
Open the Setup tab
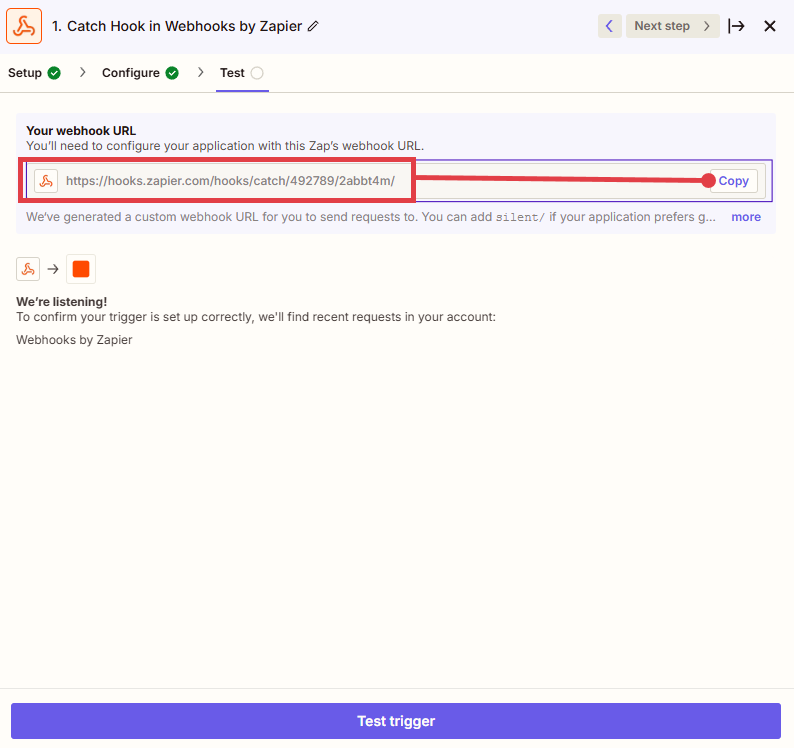click(25, 73)
